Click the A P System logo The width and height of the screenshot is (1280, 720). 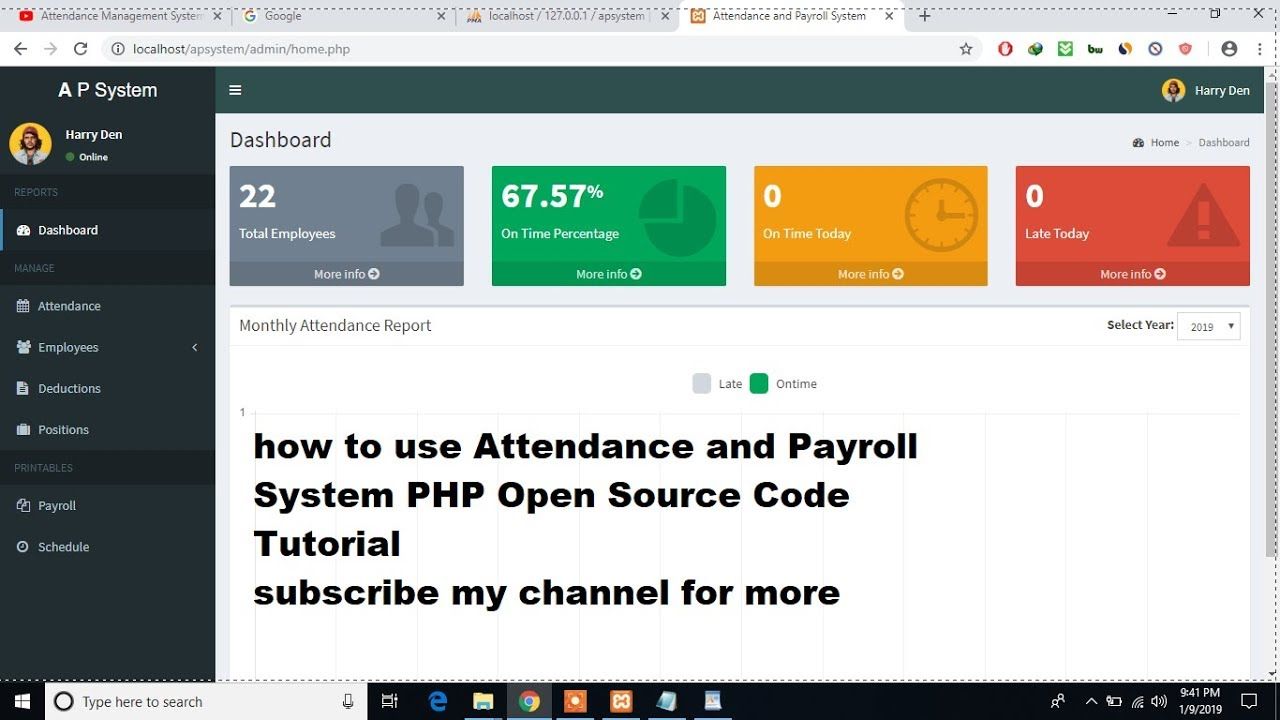[x=108, y=90]
